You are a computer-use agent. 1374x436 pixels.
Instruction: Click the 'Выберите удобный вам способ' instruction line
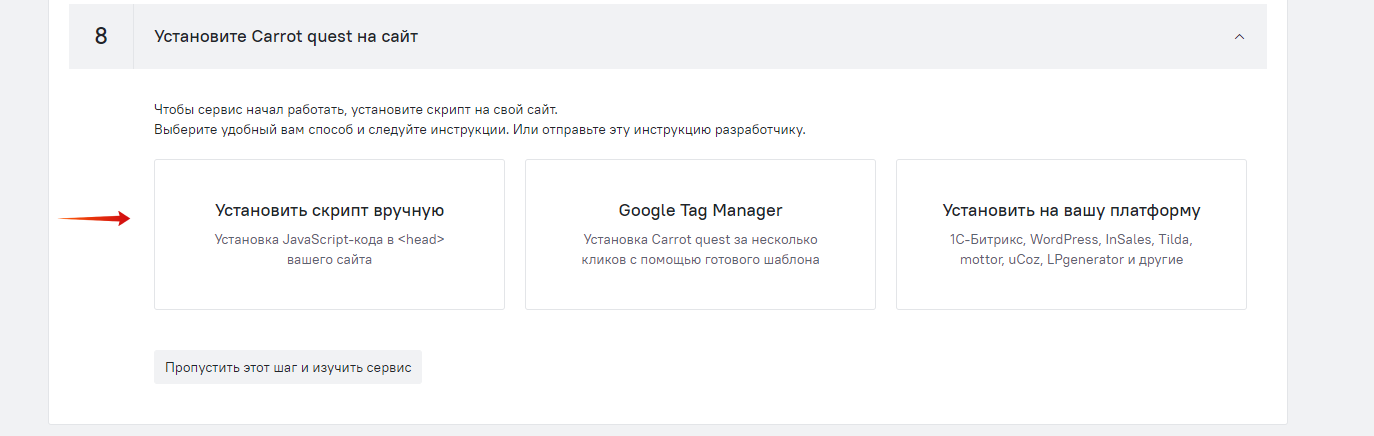[x=479, y=130]
